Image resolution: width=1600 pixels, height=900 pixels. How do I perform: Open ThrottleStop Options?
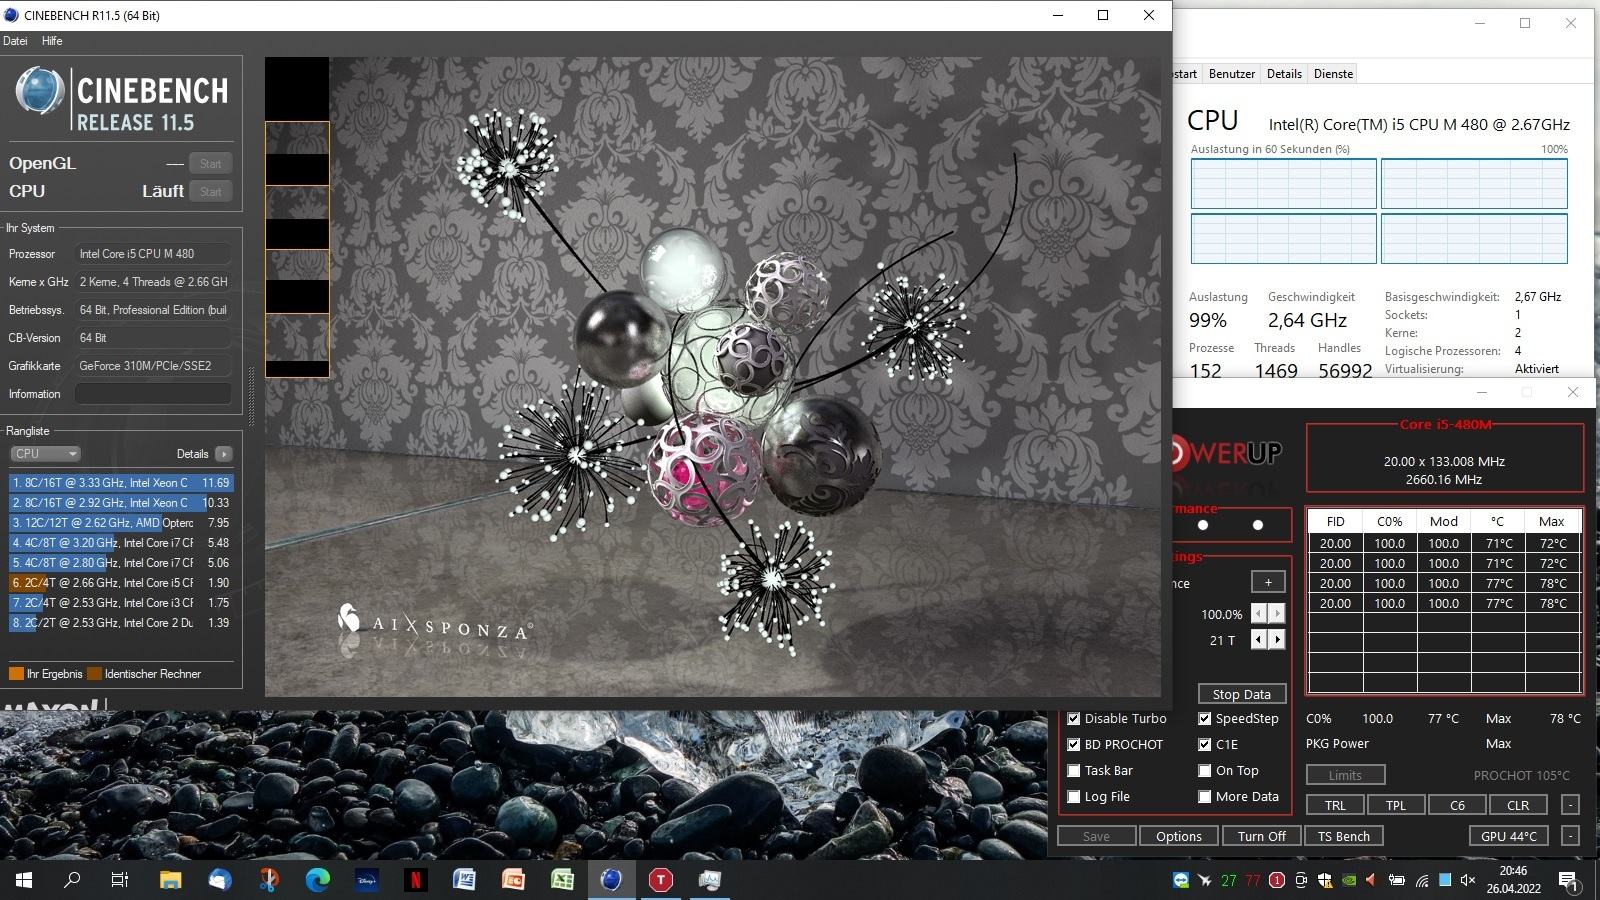click(x=1179, y=836)
